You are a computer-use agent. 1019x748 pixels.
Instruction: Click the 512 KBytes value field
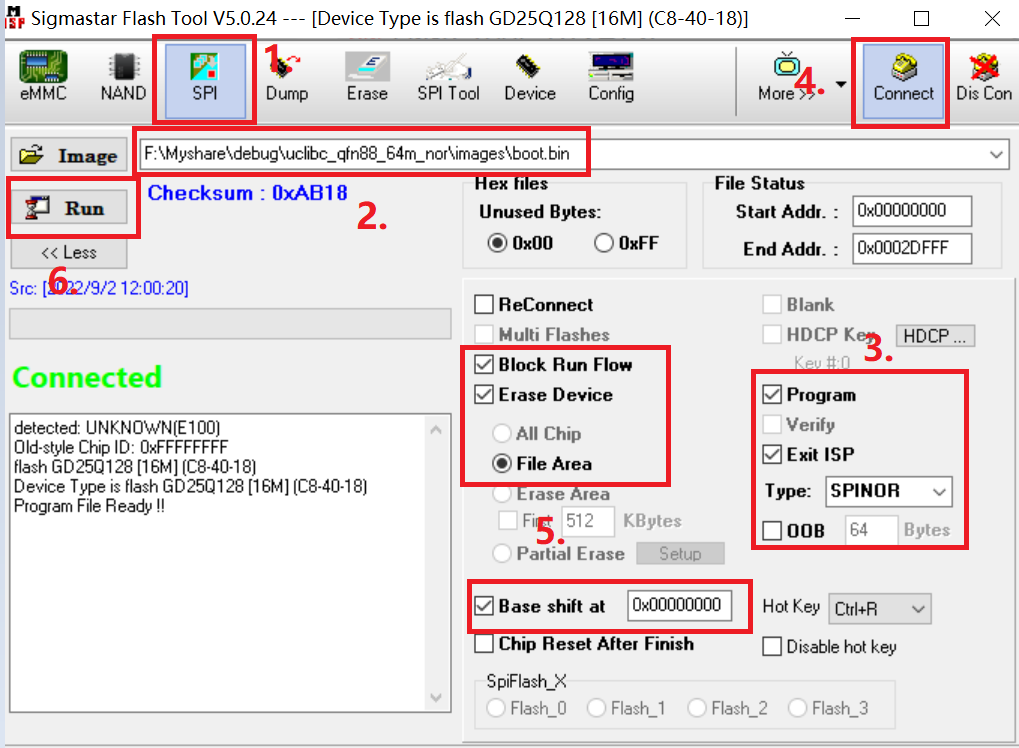(x=587, y=521)
